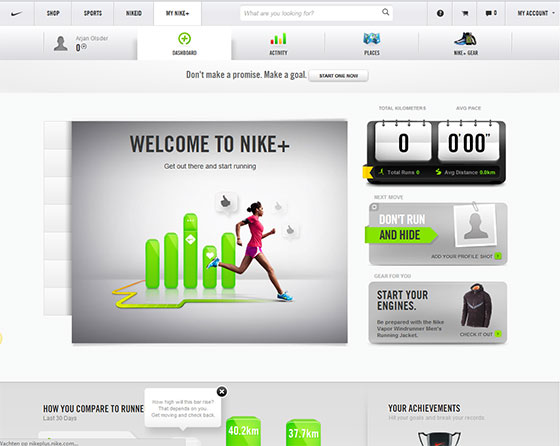Open the help question mark icon
Viewport: 560px width, 446px height.
(440, 13)
